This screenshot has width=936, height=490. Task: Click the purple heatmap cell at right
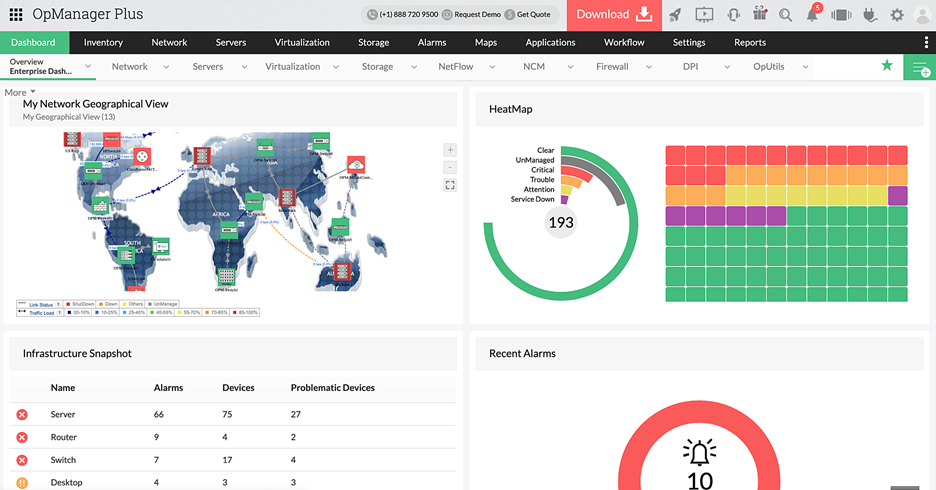[x=897, y=195]
